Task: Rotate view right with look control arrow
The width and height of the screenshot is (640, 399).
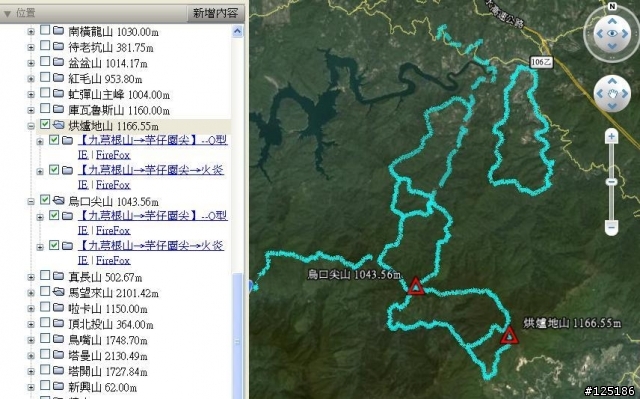Action: (x=625, y=34)
